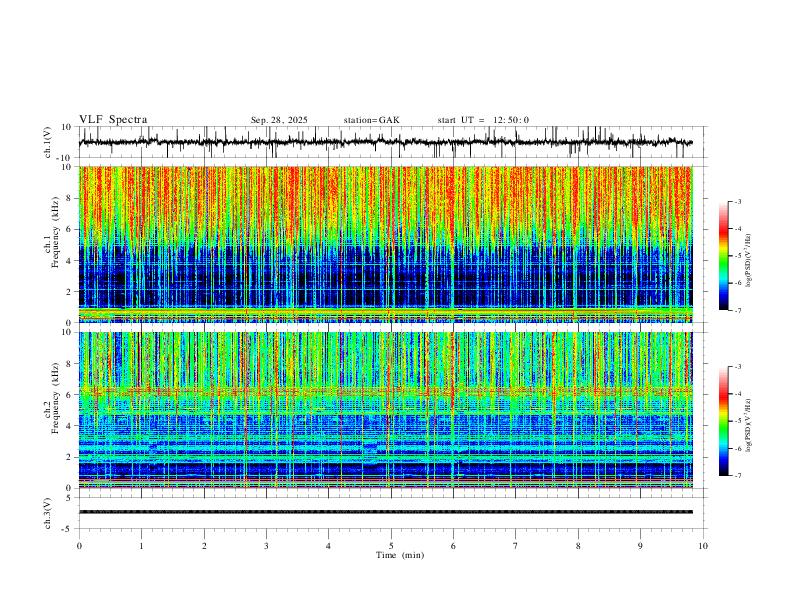Image resolution: width=792 pixels, height=612 pixels.
Task: Click the log(PSD) label beside ch.1 color bar
Action: click(749, 261)
